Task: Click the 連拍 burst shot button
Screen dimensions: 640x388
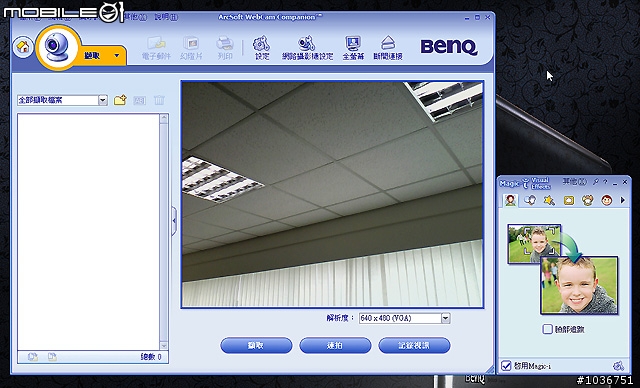Action: click(335, 346)
